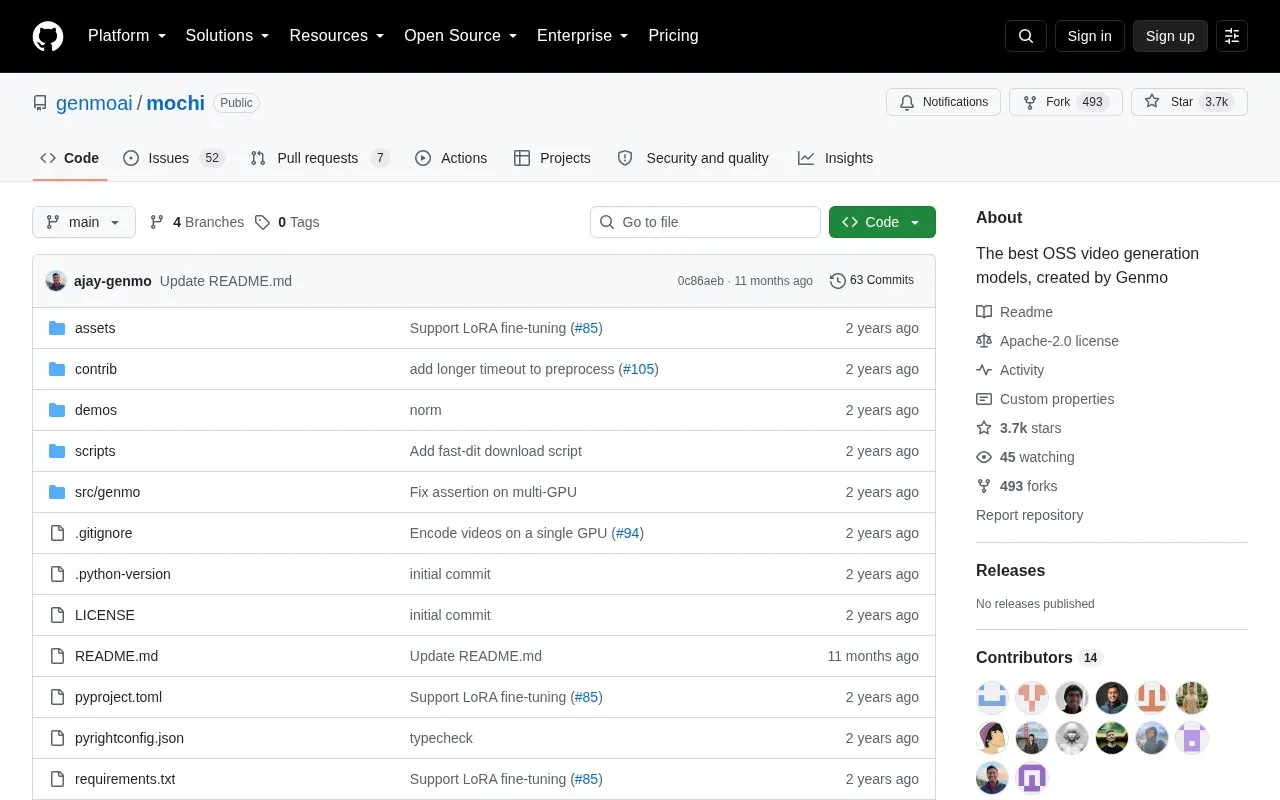Click the Activity pulse icon
The image size is (1280, 800).
984,370
